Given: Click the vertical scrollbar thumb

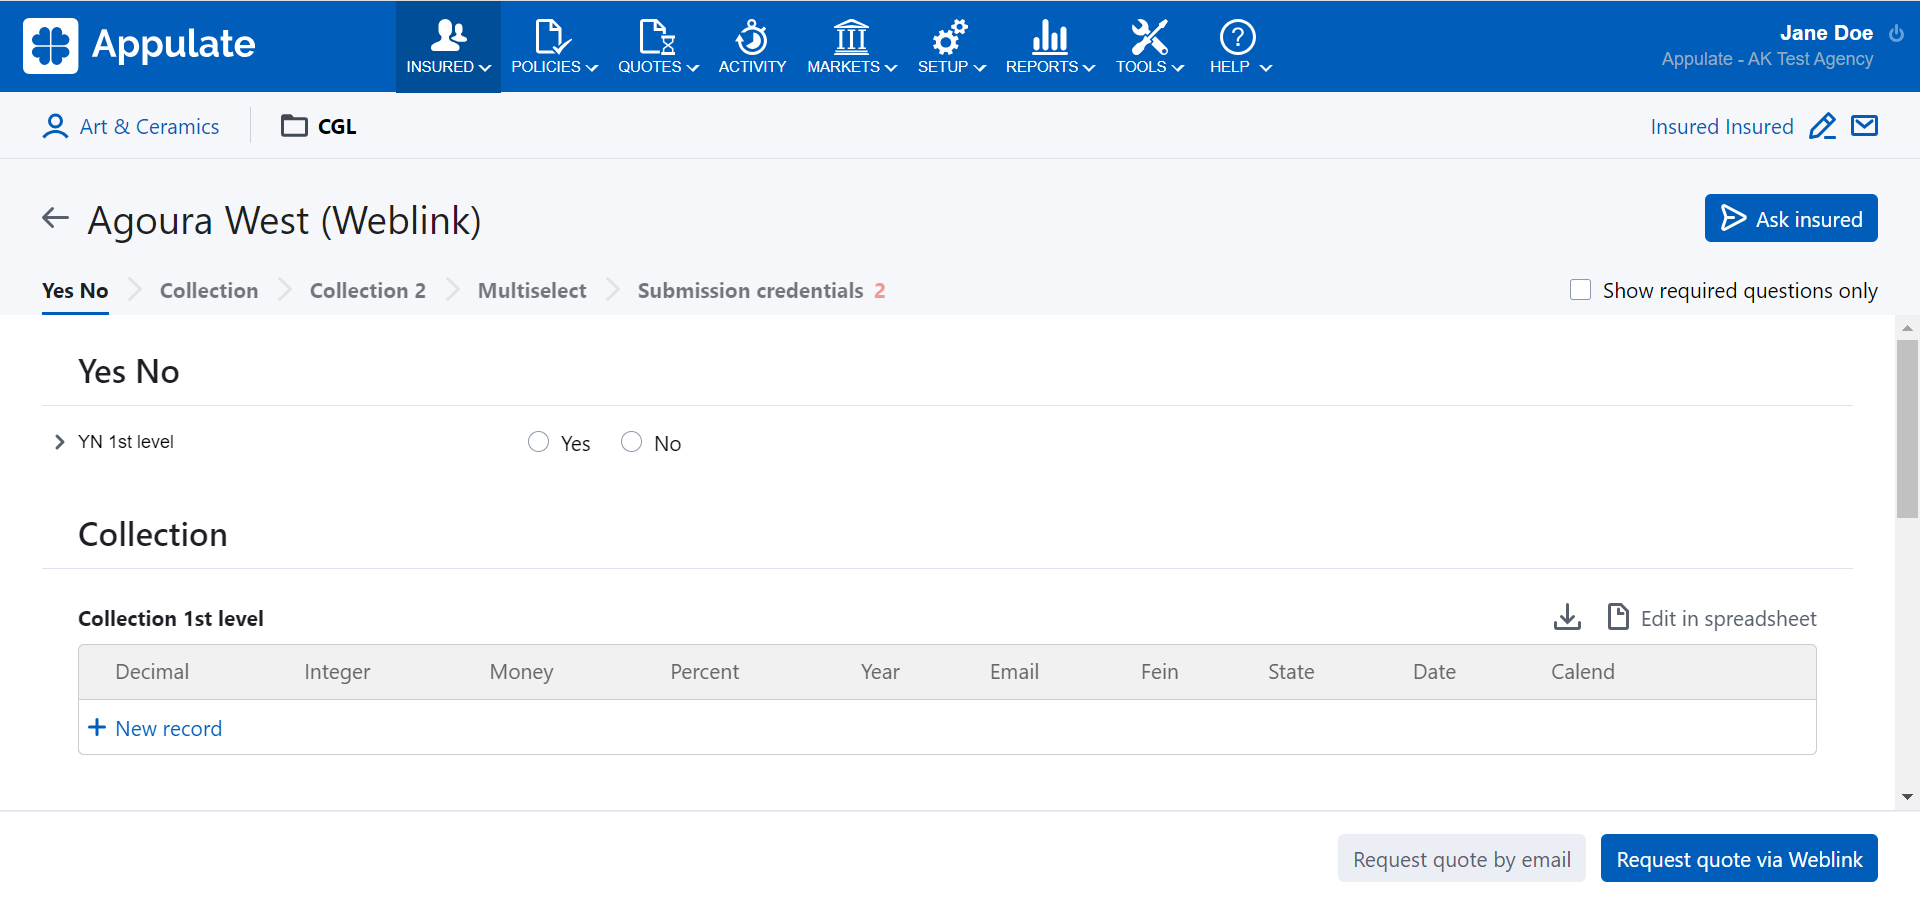Looking at the screenshot, I should (1907, 428).
